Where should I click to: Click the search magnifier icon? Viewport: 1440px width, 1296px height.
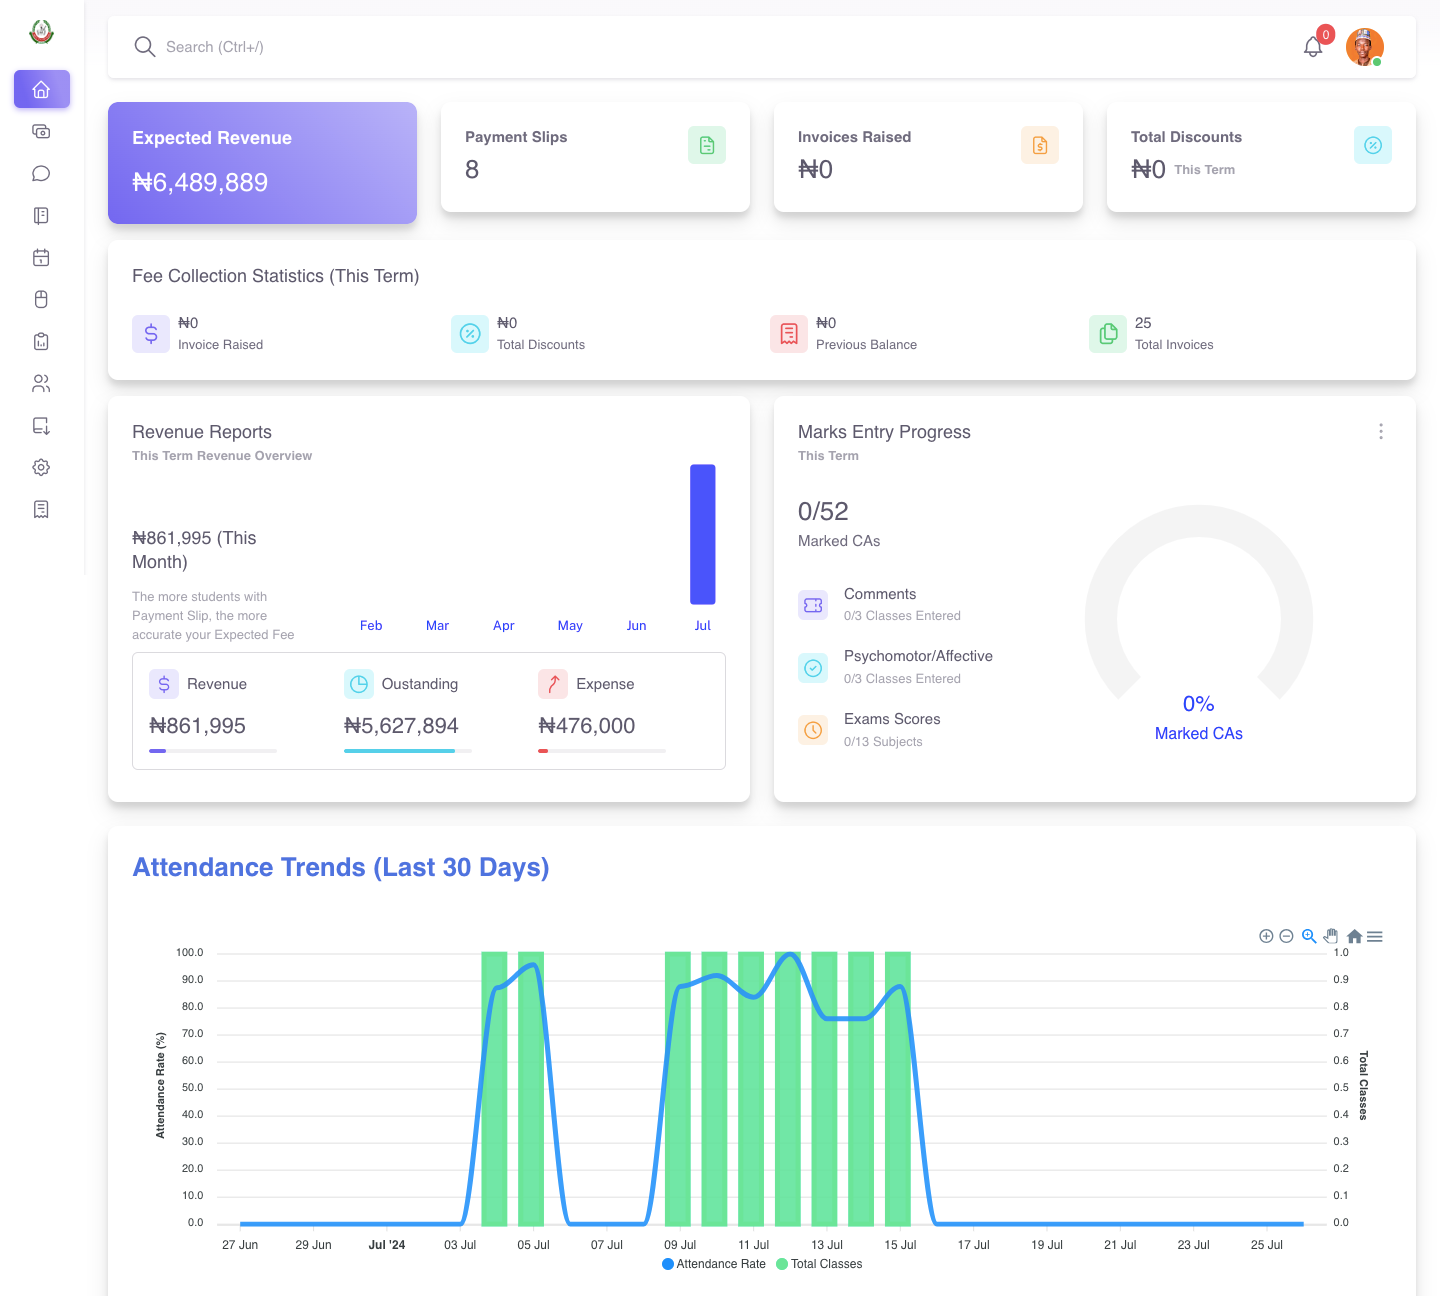click(x=145, y=47)
